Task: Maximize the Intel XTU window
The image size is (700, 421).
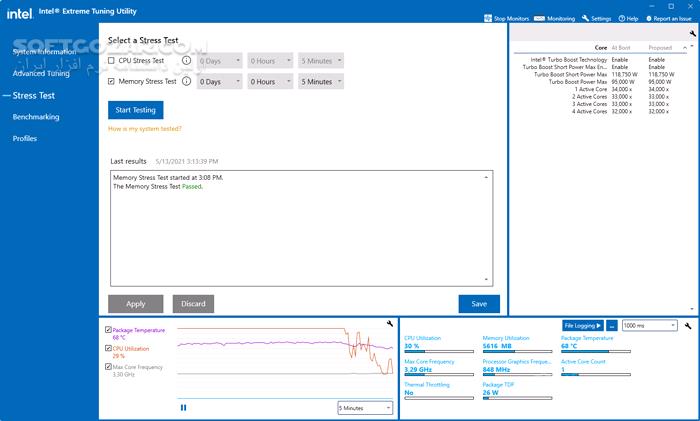Action: coord(671,6)
